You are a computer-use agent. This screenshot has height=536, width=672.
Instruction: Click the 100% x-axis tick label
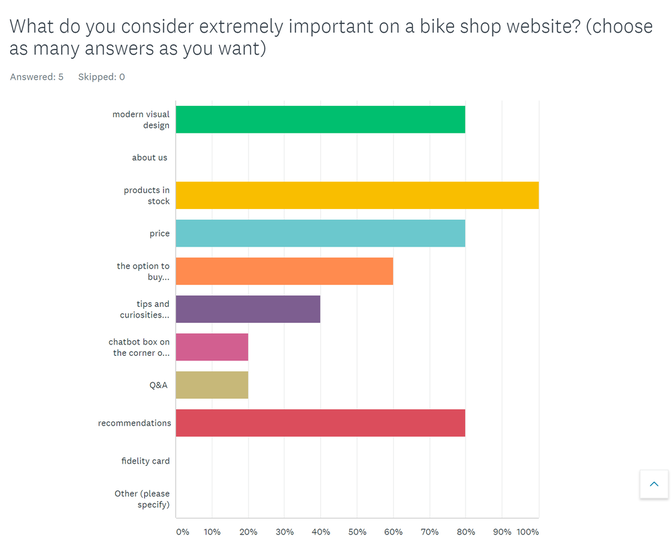point(527,531)
